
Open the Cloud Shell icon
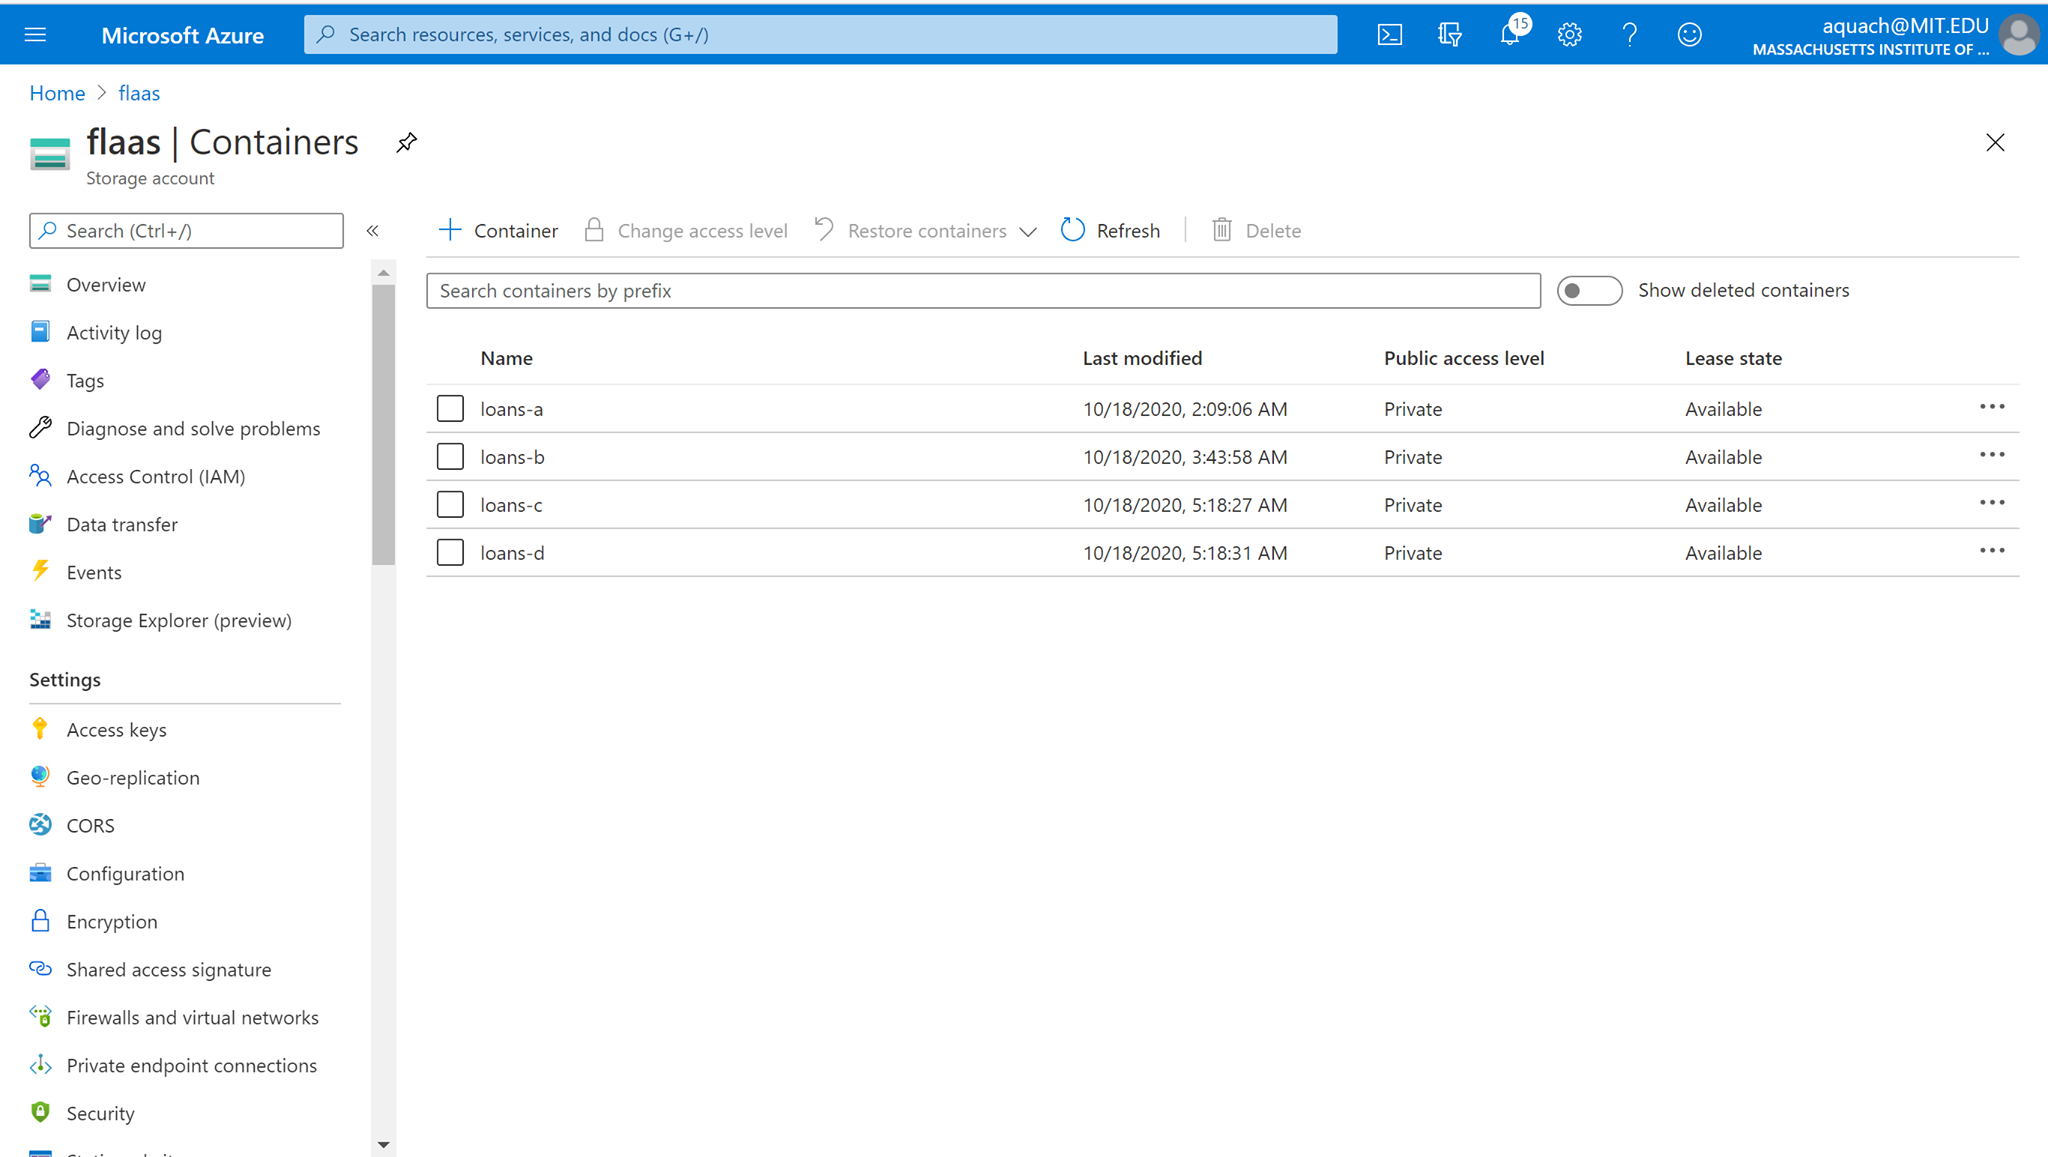coord(1389,35)
